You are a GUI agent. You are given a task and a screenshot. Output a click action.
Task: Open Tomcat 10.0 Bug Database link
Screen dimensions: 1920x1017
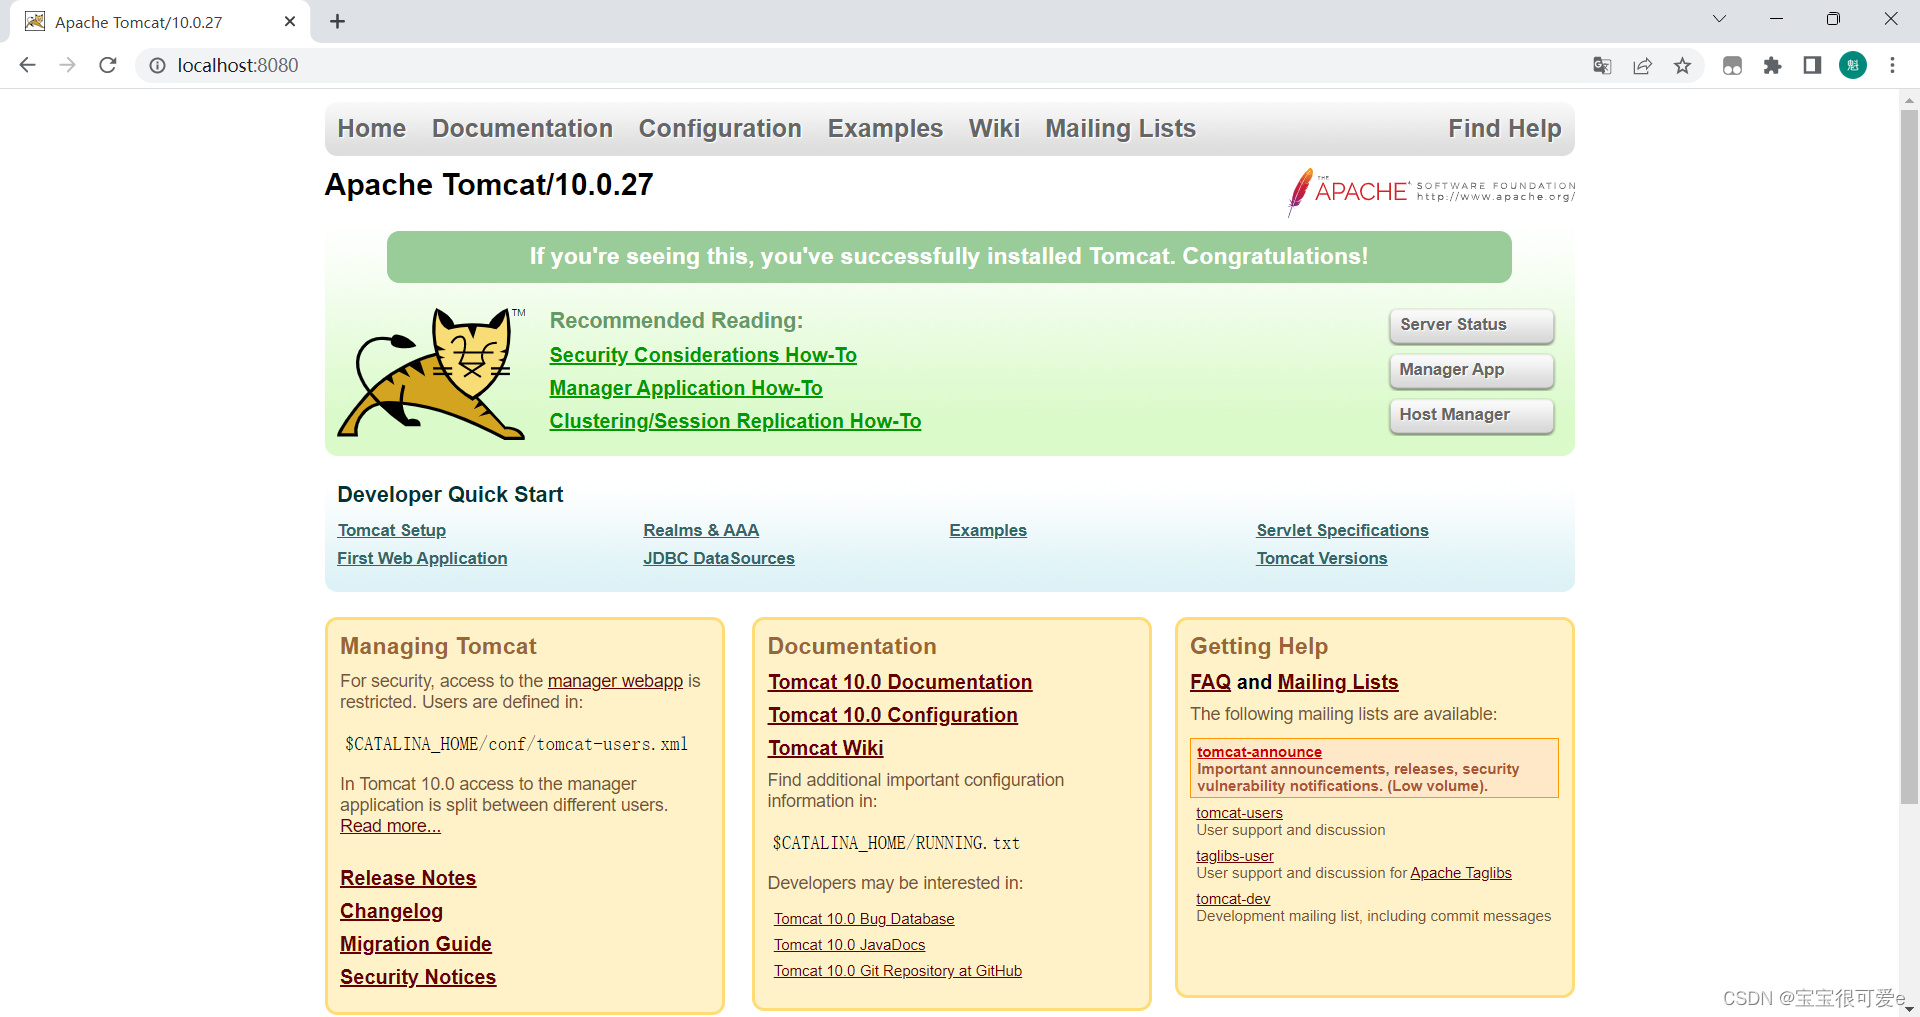(864, 919)
